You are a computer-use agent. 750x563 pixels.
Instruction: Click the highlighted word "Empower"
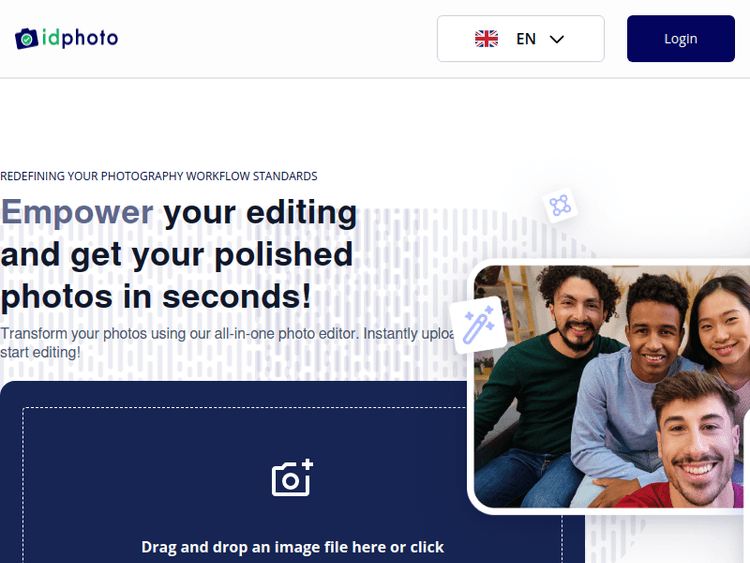77,212
